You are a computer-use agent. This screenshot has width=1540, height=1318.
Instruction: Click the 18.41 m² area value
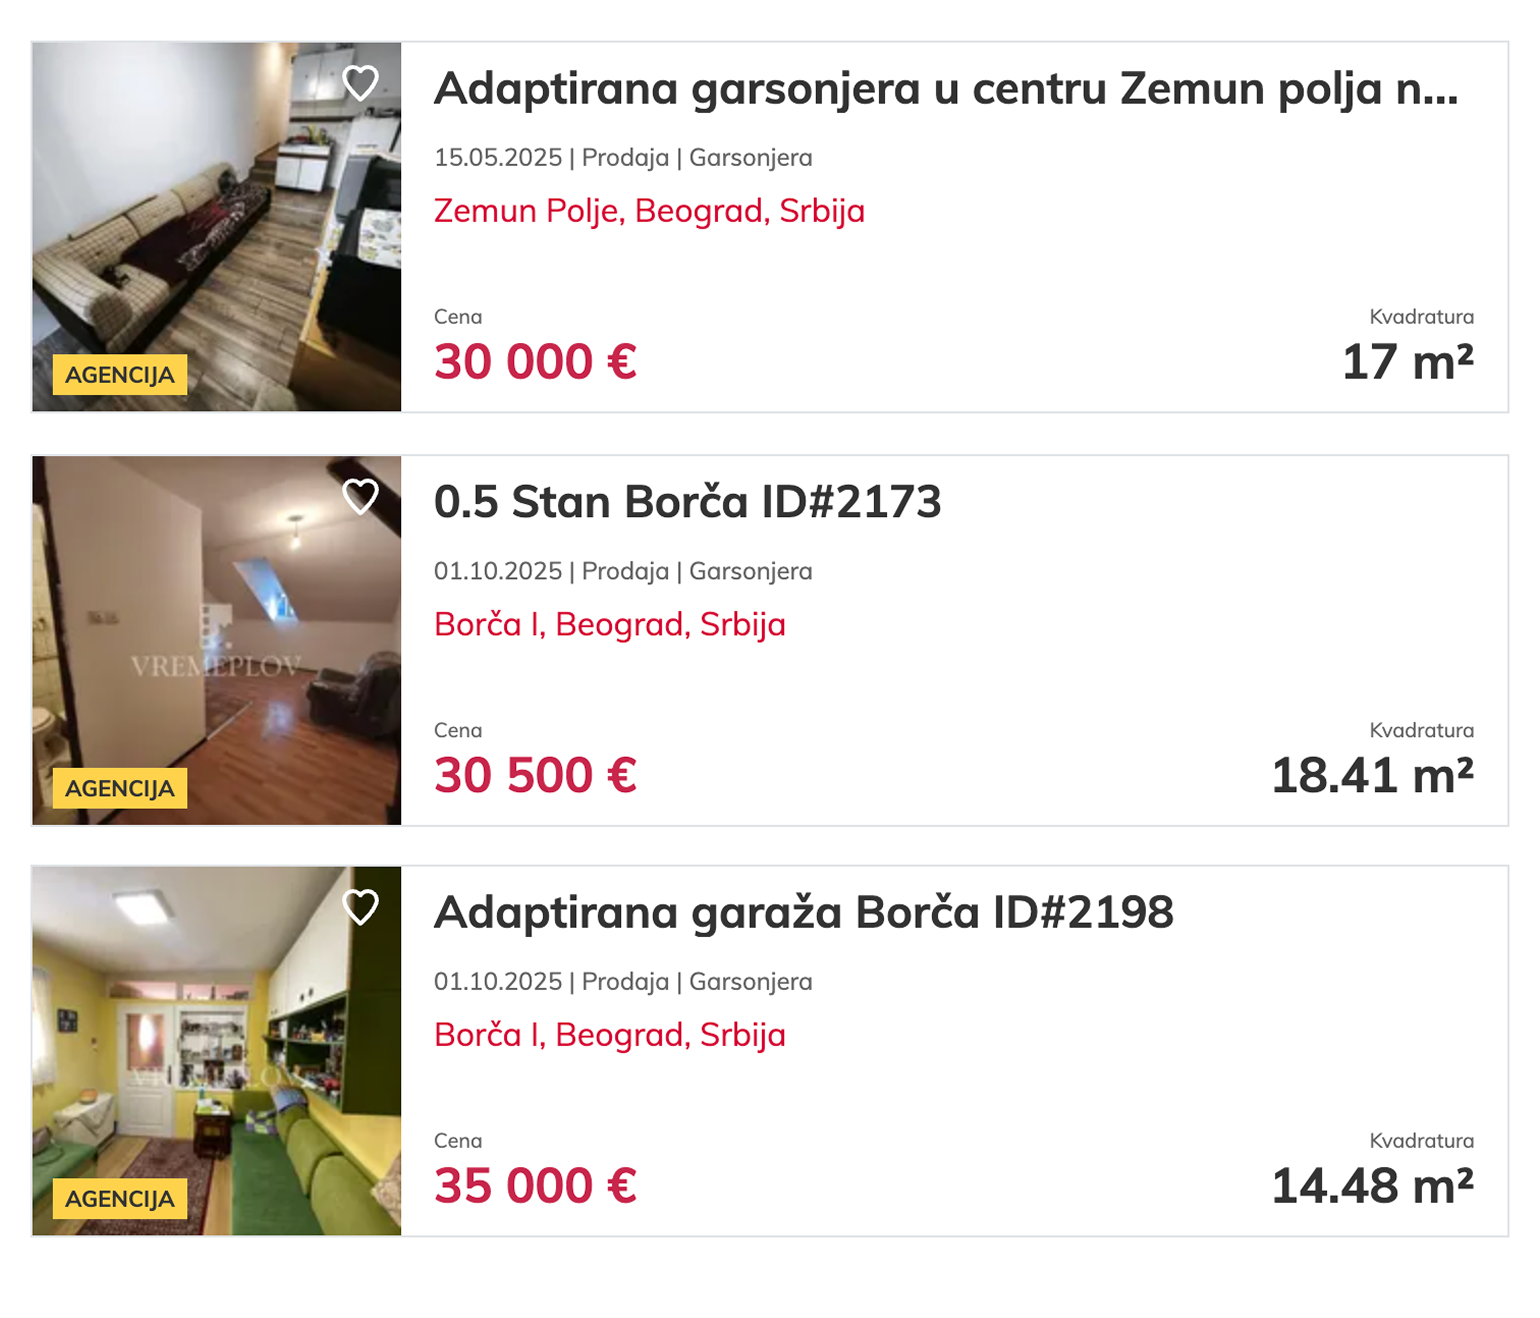tap(1372, 776)
